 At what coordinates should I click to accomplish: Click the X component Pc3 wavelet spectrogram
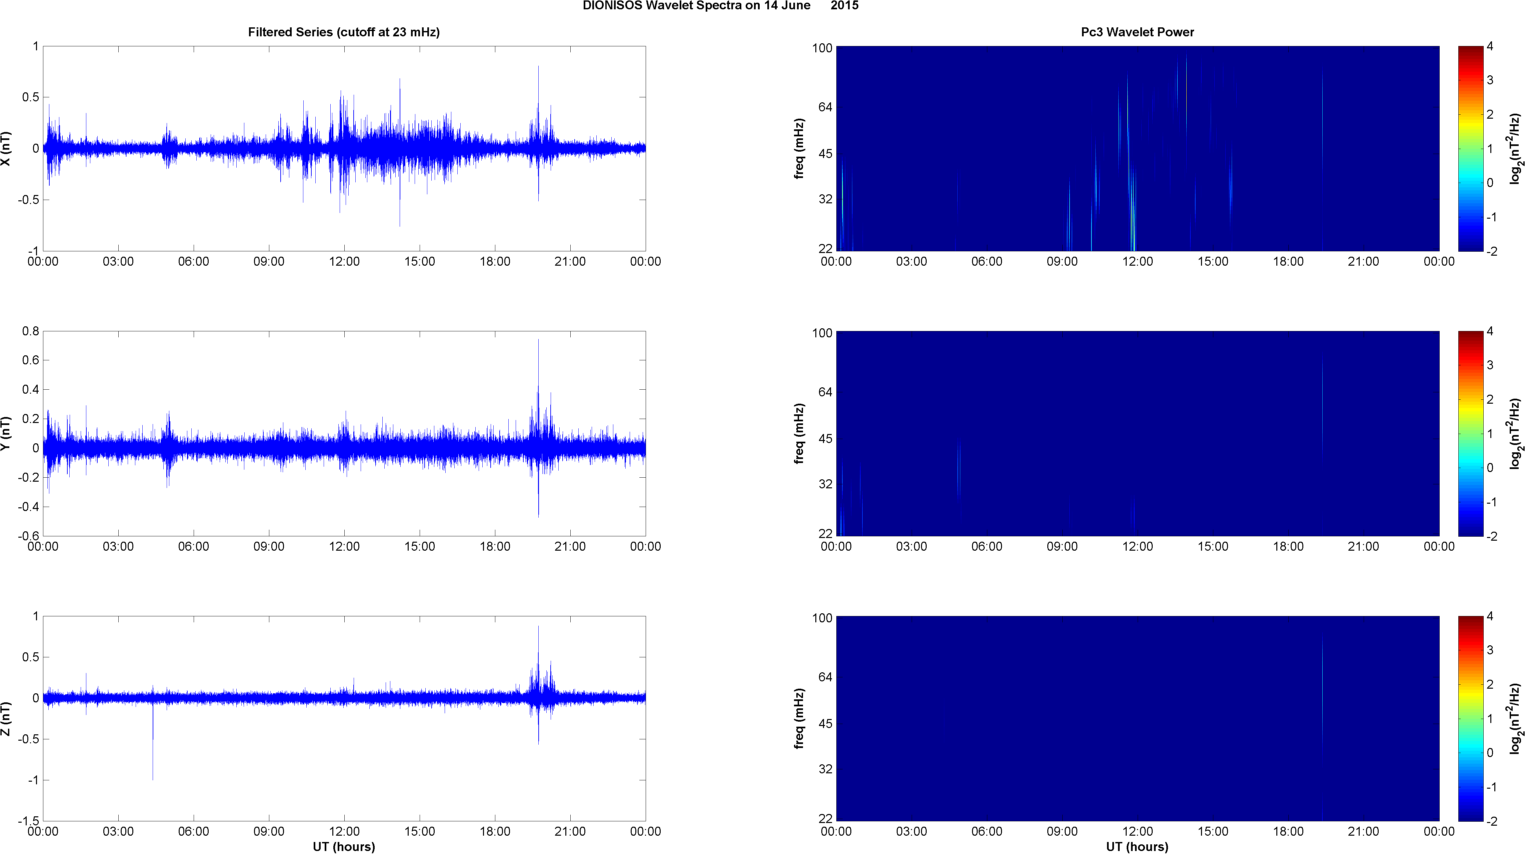point(1137,149)
